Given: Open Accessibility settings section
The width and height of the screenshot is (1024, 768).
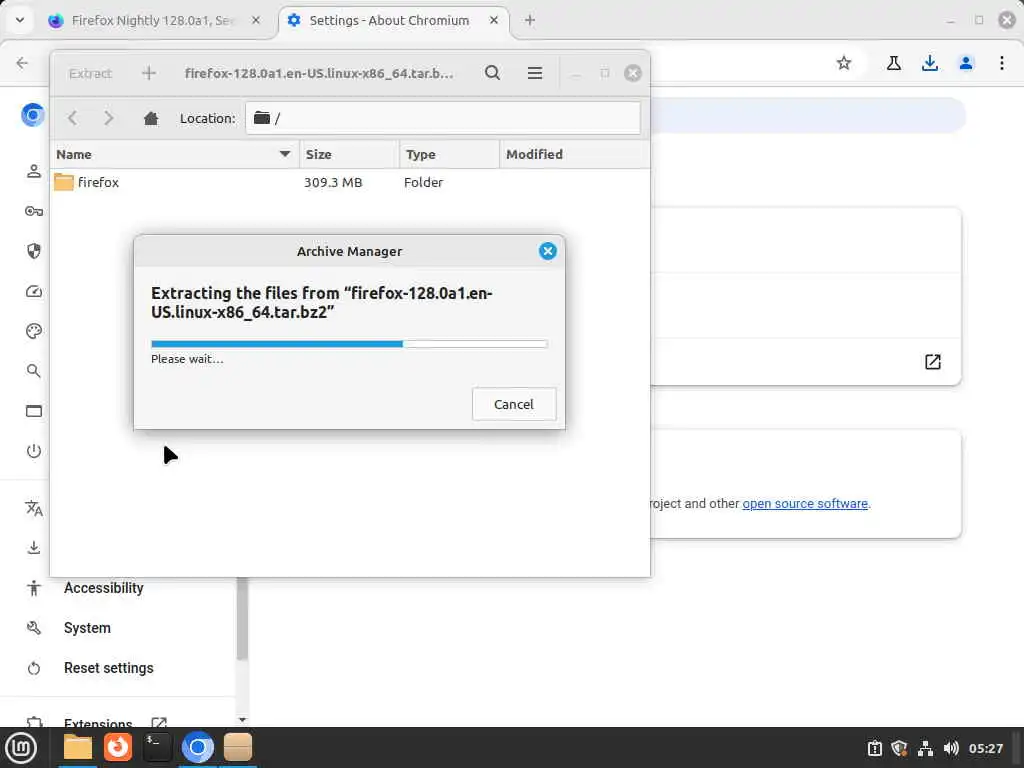Looking at the screenshot, I should (103, 588).
